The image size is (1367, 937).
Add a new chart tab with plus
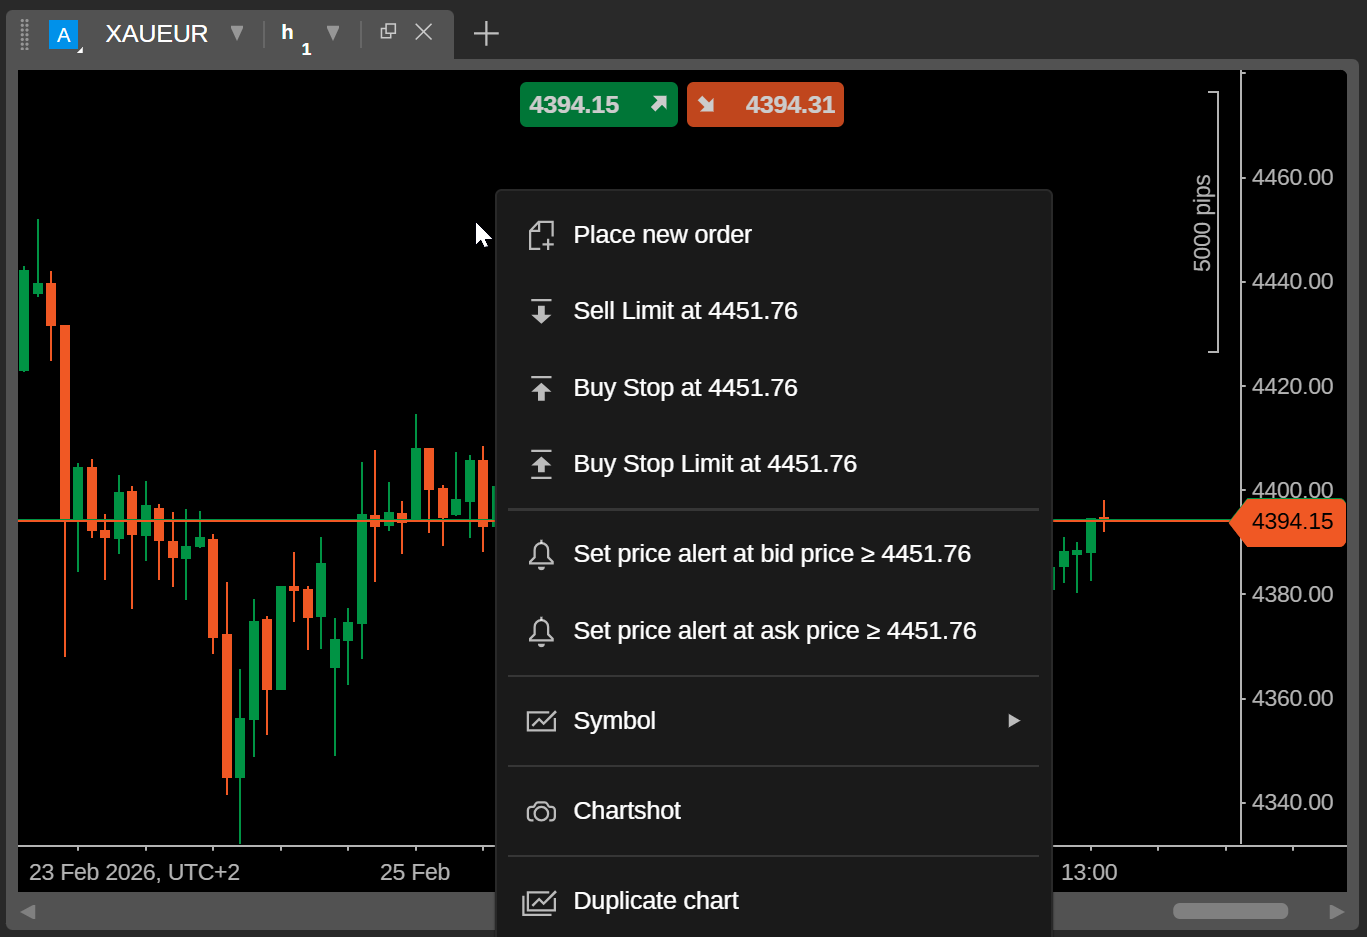click(x=486, y=33)
